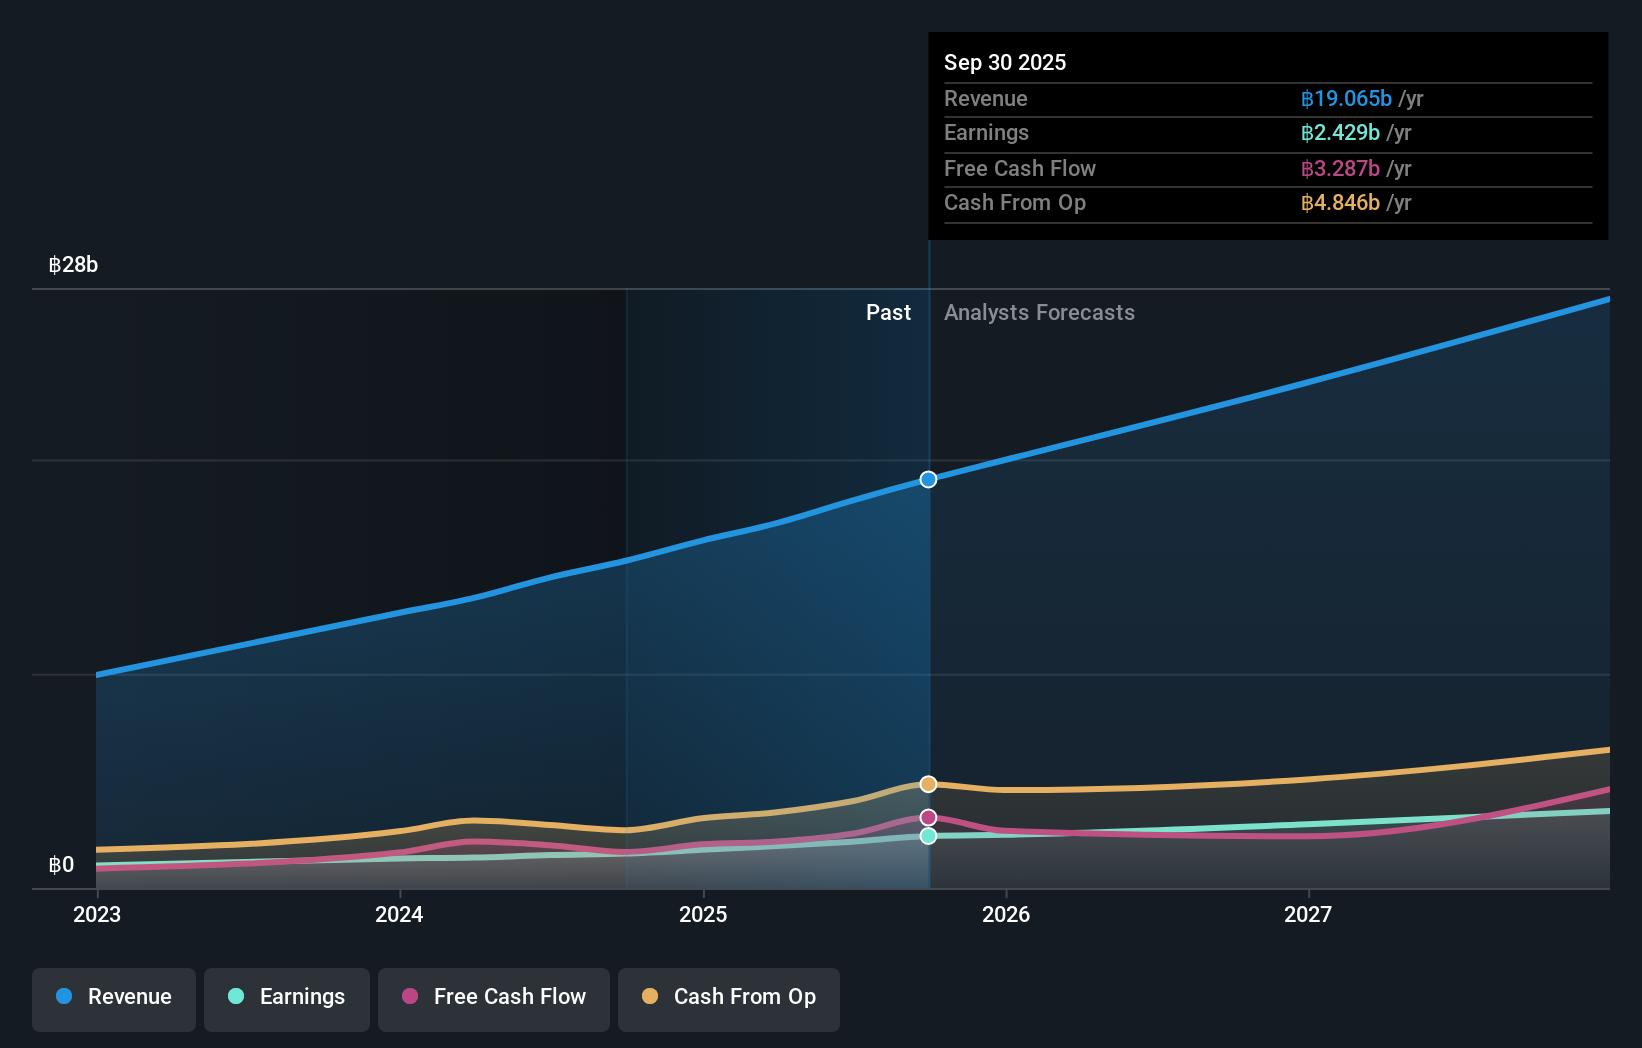
Task: Switch to the Past chart section
Action: pyautogui.click(x=888, y=312)
